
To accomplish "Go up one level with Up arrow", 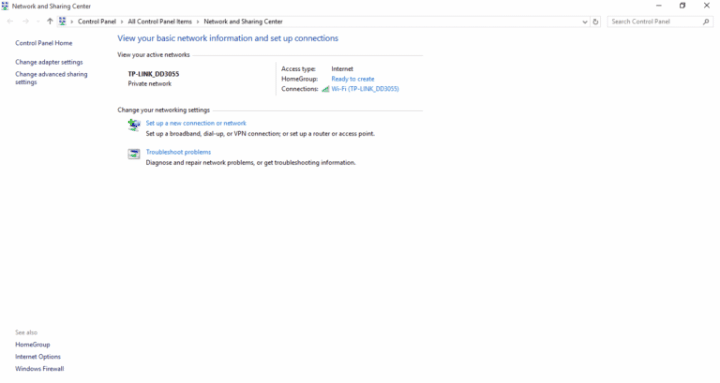I will pyautogui.click(x=50, y=22).
